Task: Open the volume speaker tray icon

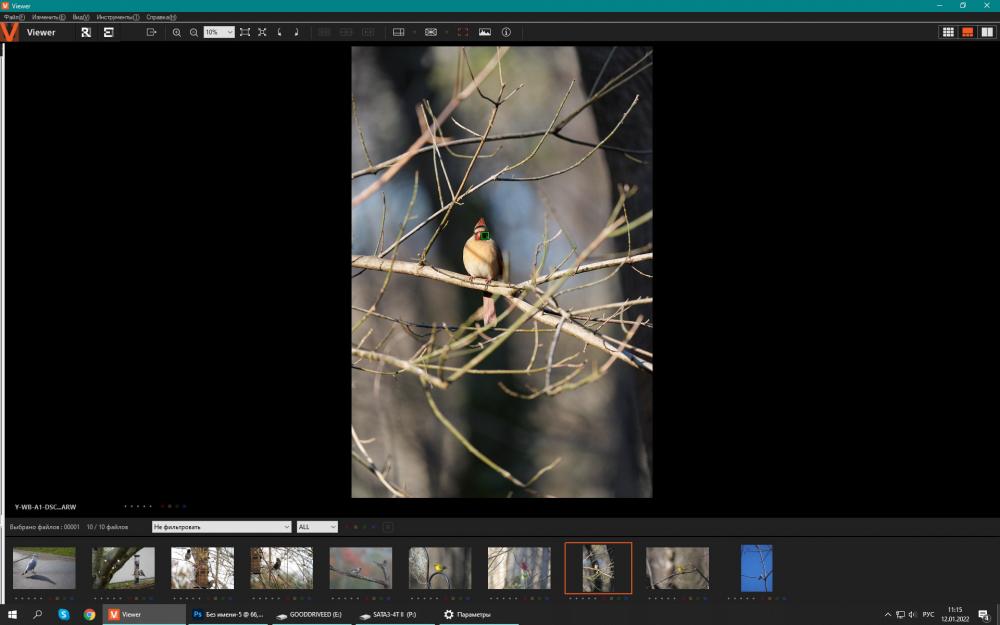Action: click(912, 615)
